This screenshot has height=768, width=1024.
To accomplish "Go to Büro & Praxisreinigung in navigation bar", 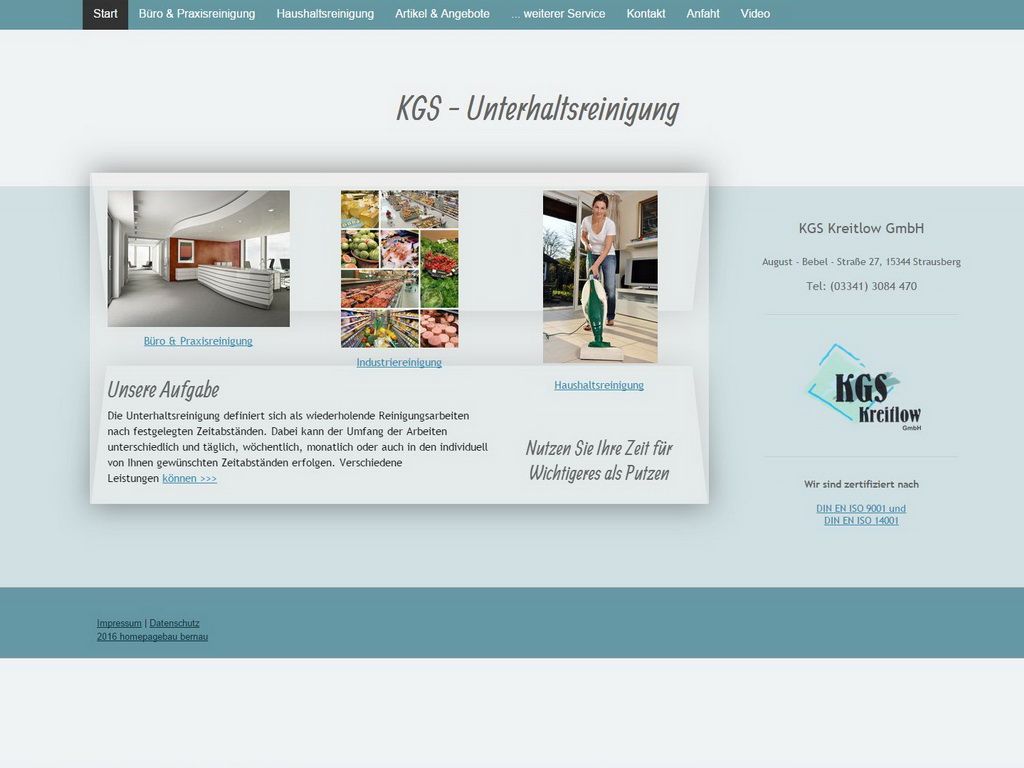I will click(197, 14).
